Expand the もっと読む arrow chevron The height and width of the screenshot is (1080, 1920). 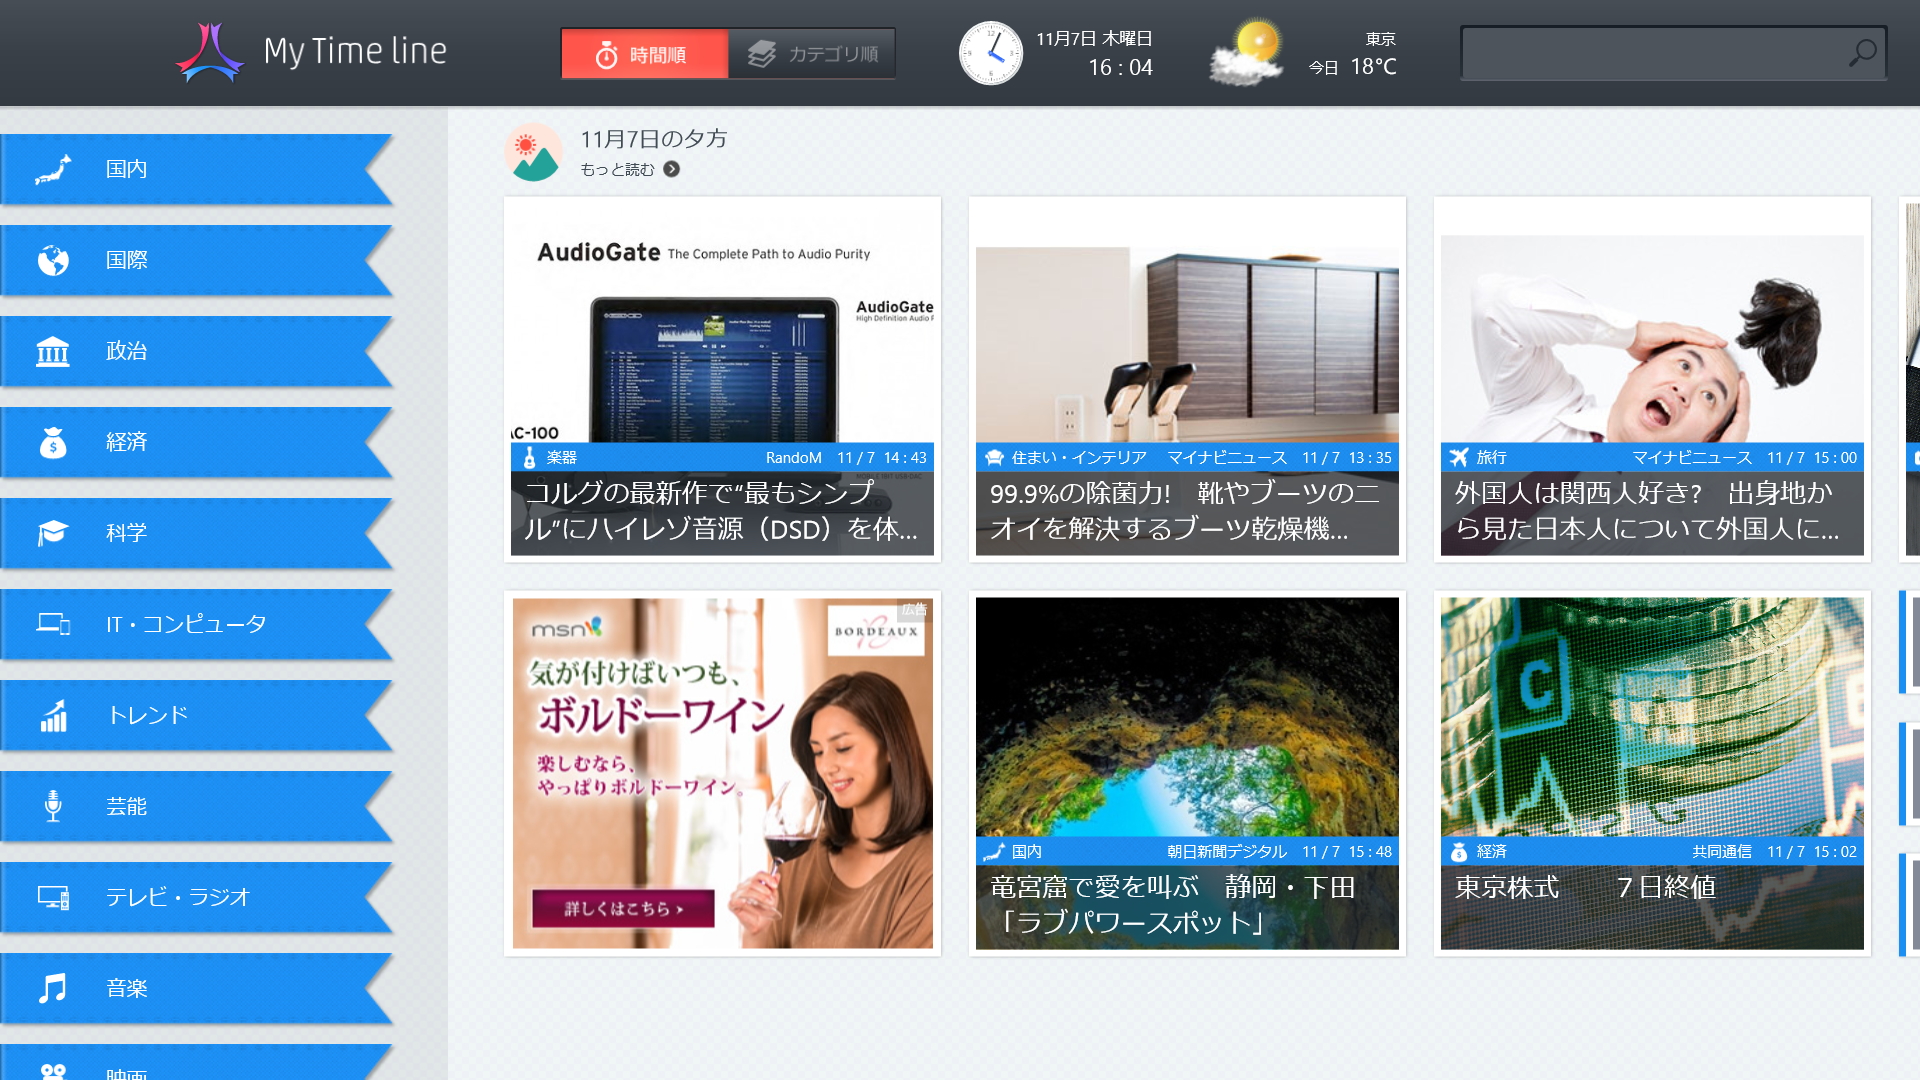coord(671,170)
